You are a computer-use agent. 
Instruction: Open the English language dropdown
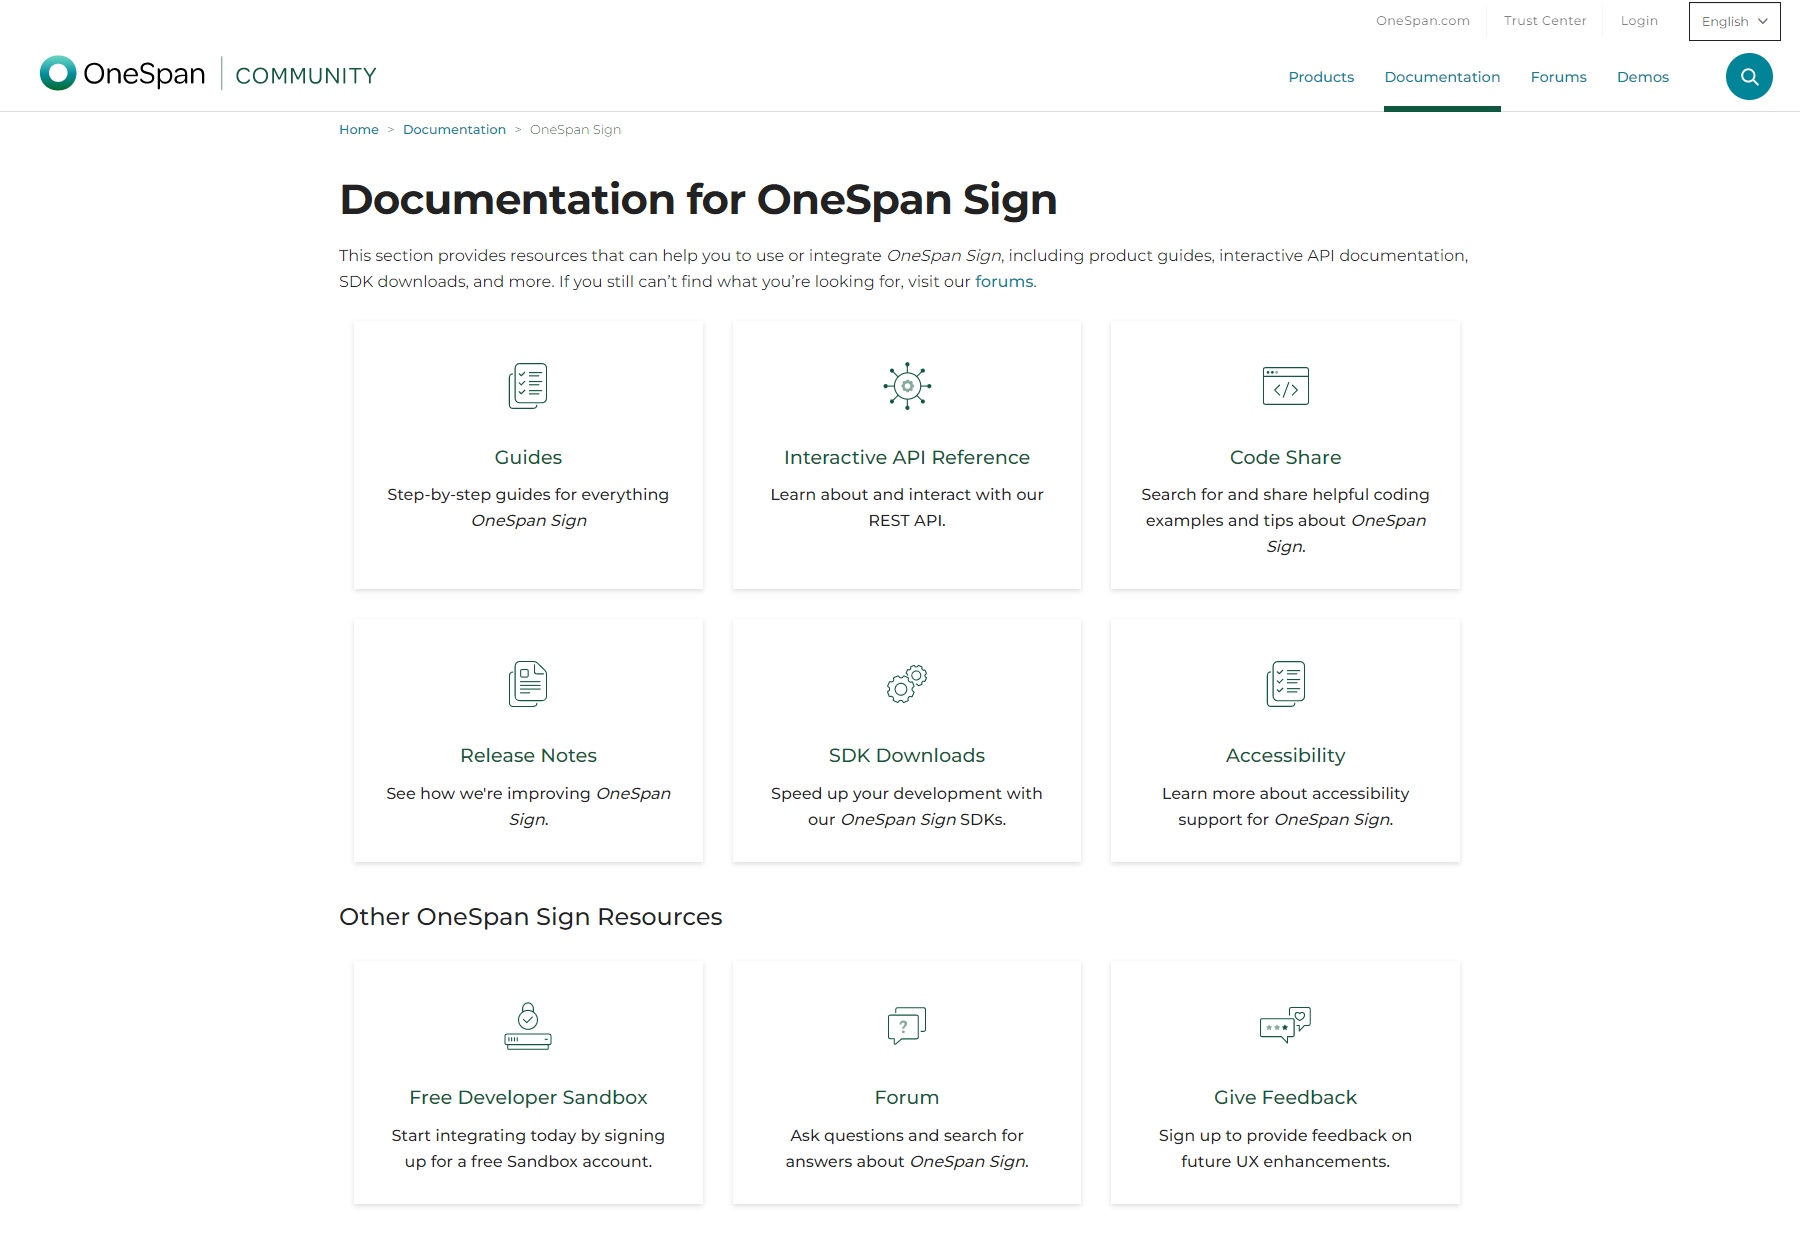1734,21
